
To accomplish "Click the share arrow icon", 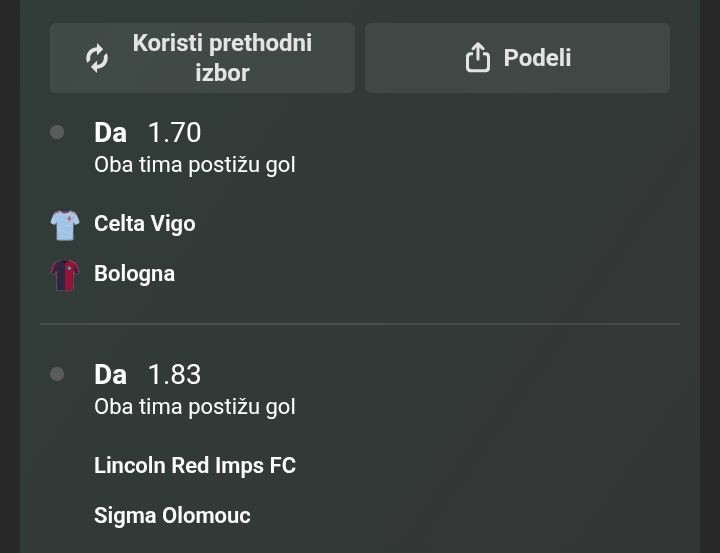I will pyautogui.click(x=478, y=58).
